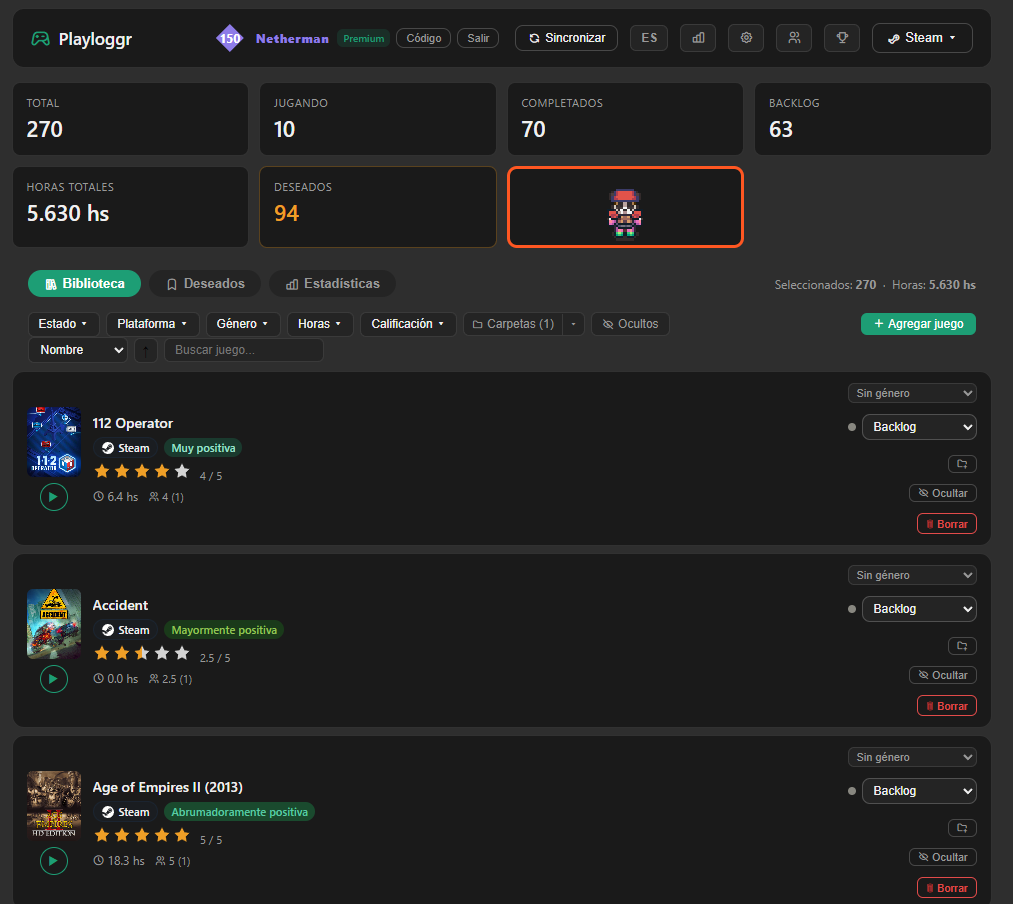This screenshot has height=904, width=1013.
Task: Switch to the Estadísticas tab
Action: pyautogui.click(x=332, y=284)
